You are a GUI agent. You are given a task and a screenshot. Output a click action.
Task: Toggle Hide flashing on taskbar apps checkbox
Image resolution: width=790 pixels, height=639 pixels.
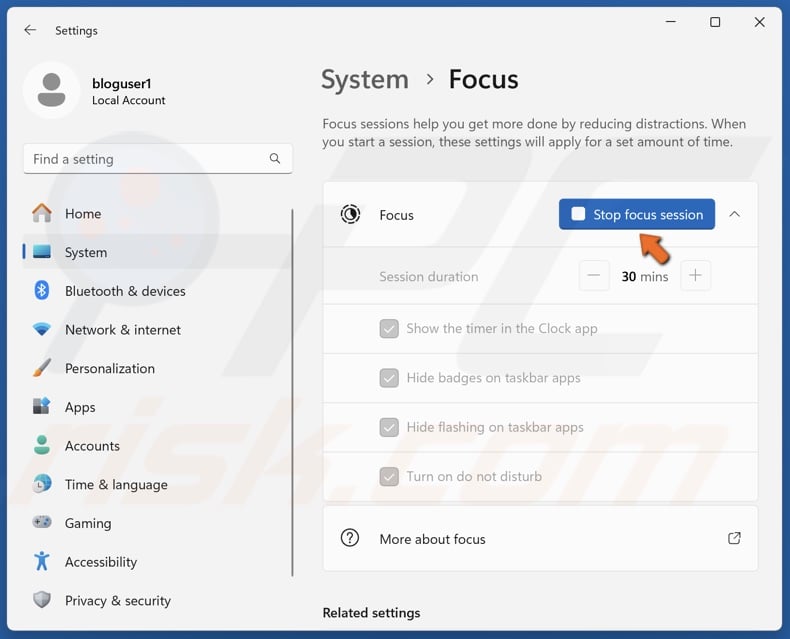(x=389, y=427)
